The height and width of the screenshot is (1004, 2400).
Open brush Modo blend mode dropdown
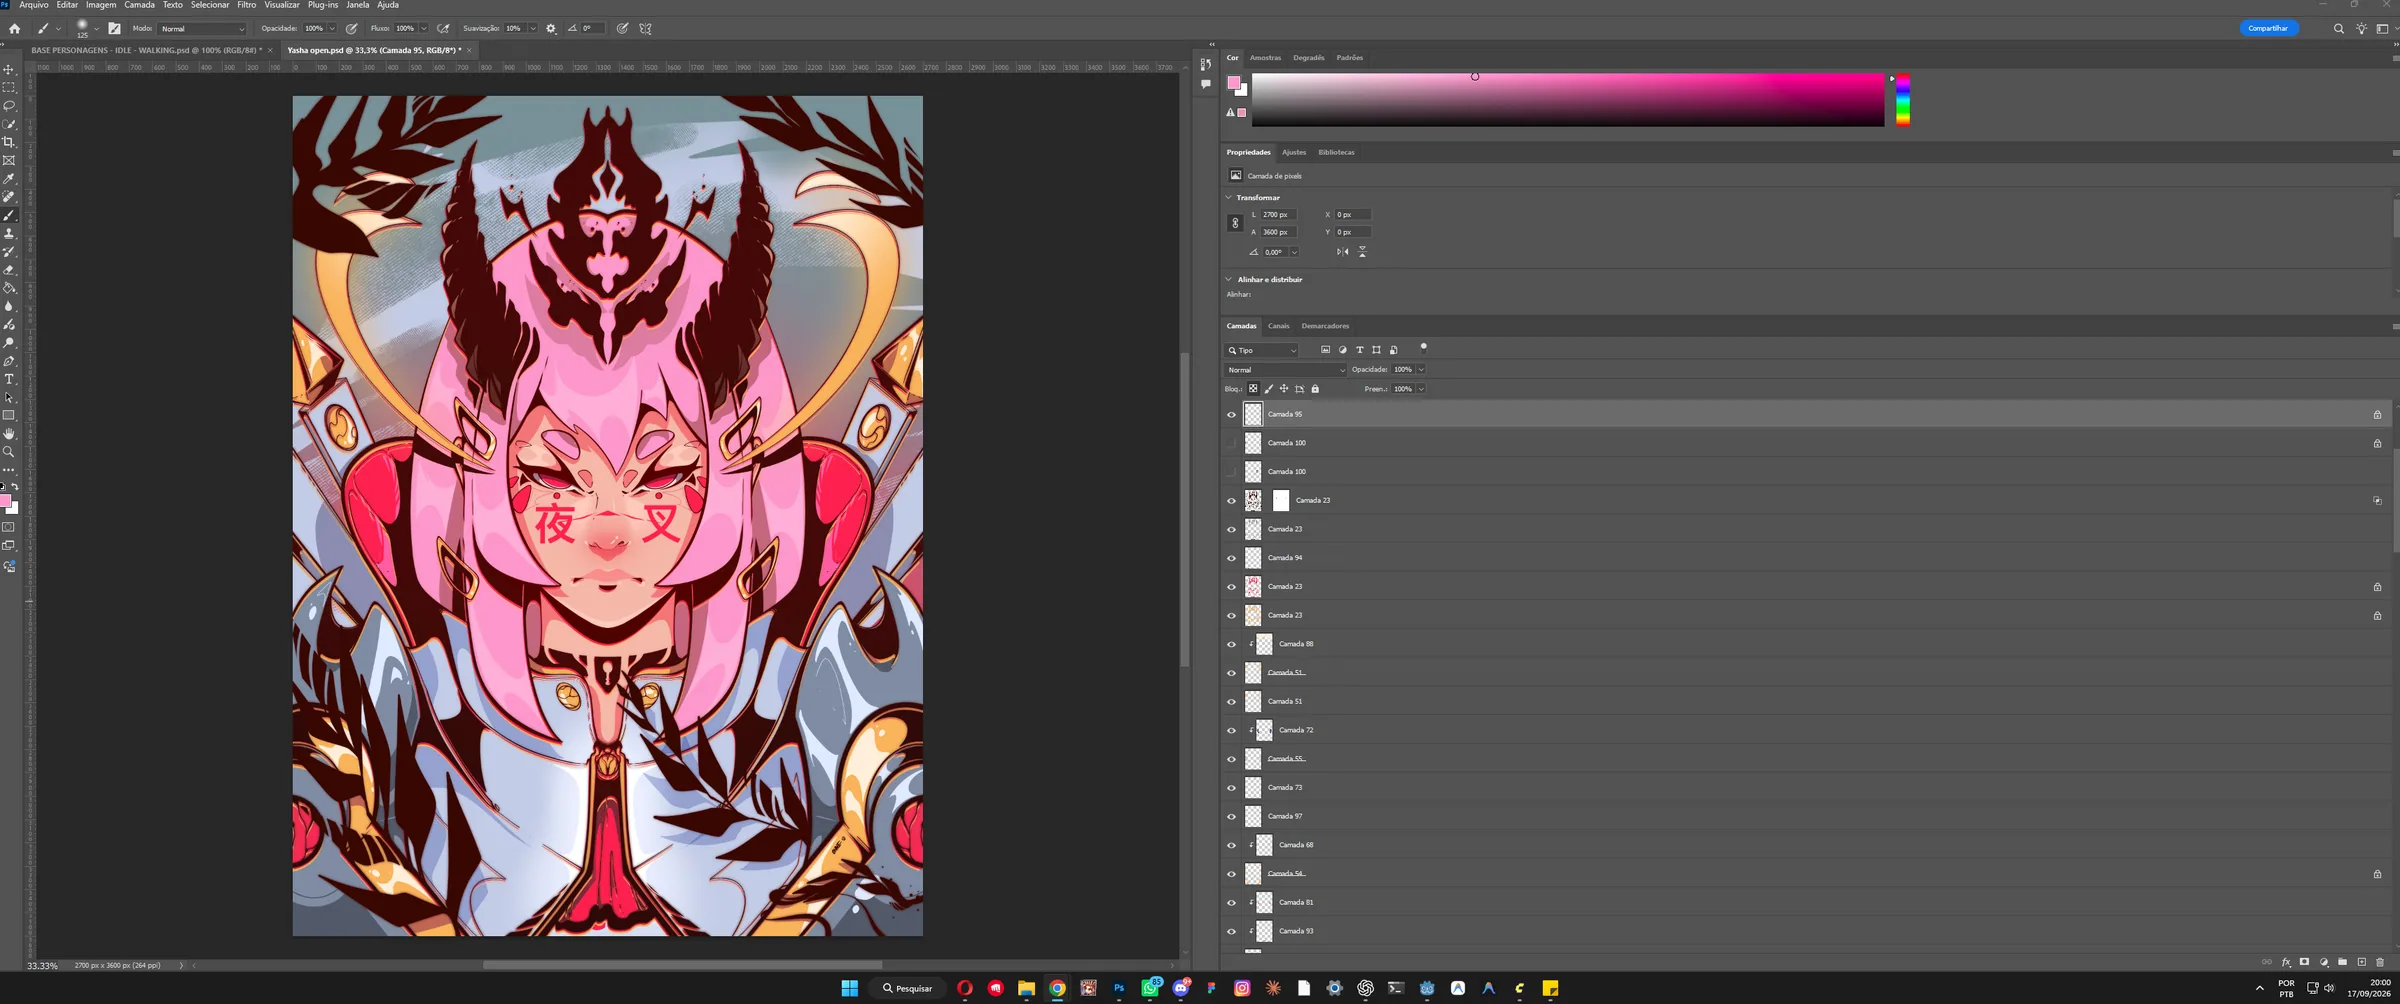click(x=202, y=29)
